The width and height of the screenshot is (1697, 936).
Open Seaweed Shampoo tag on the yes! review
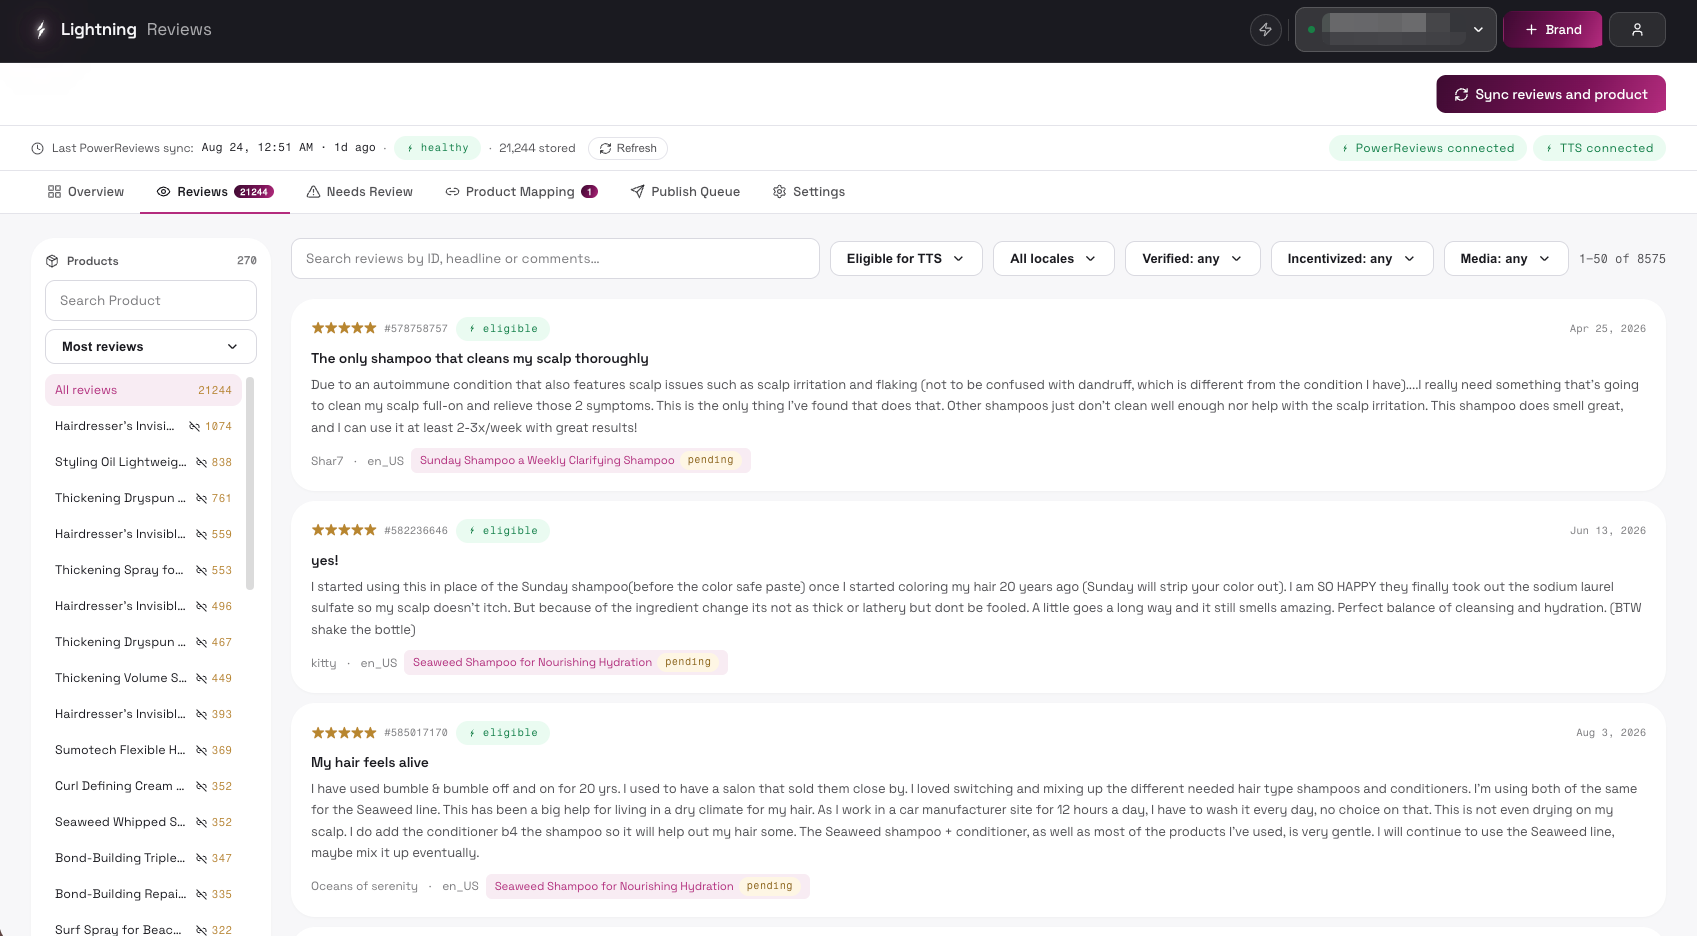coord(565,662)
